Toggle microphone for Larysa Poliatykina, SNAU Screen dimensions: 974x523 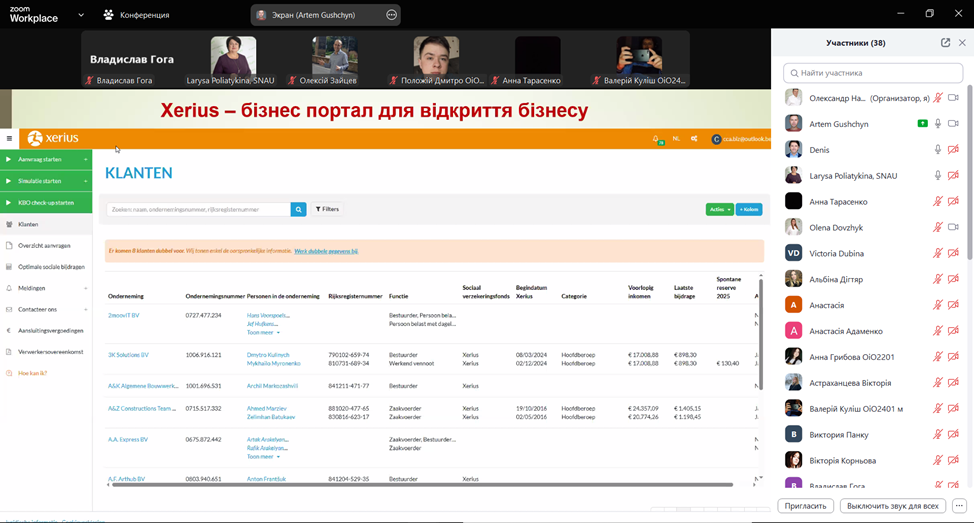(938, 176)
